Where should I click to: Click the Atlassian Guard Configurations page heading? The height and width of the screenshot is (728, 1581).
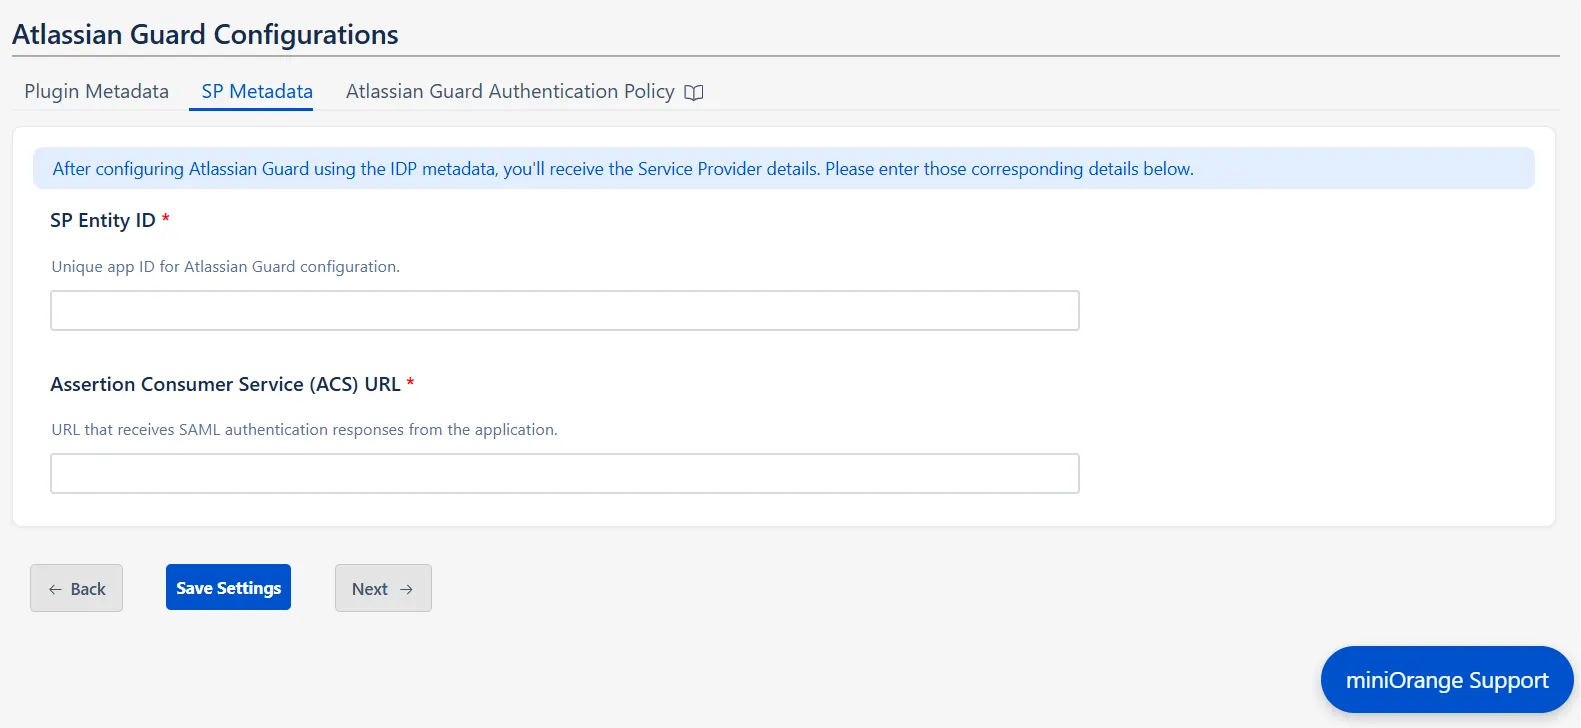click(x=204, y=34)
